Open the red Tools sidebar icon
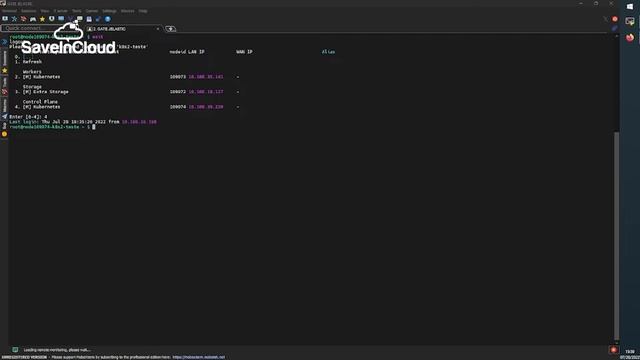The image size is (640, 360). 4,92
